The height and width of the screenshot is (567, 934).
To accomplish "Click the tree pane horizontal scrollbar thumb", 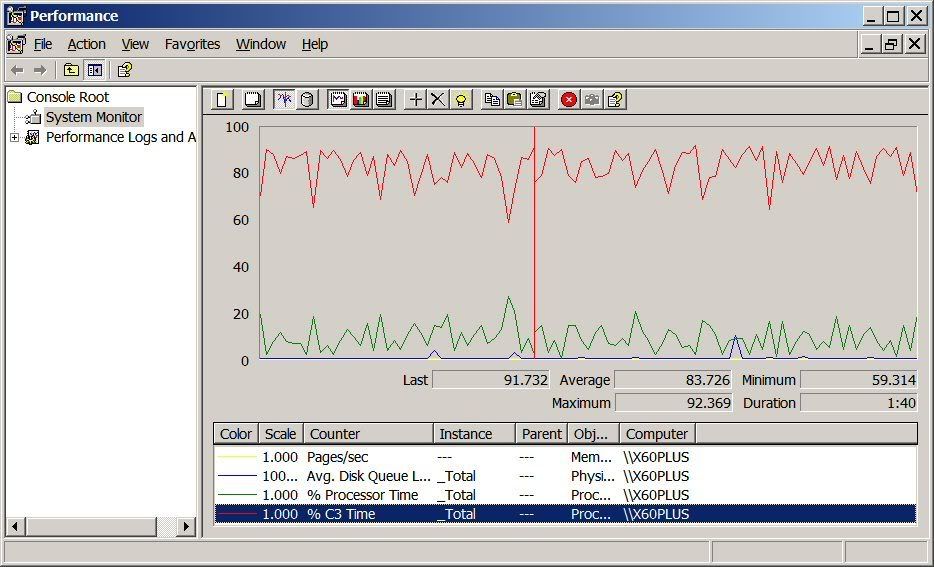I will pos(91,526).
